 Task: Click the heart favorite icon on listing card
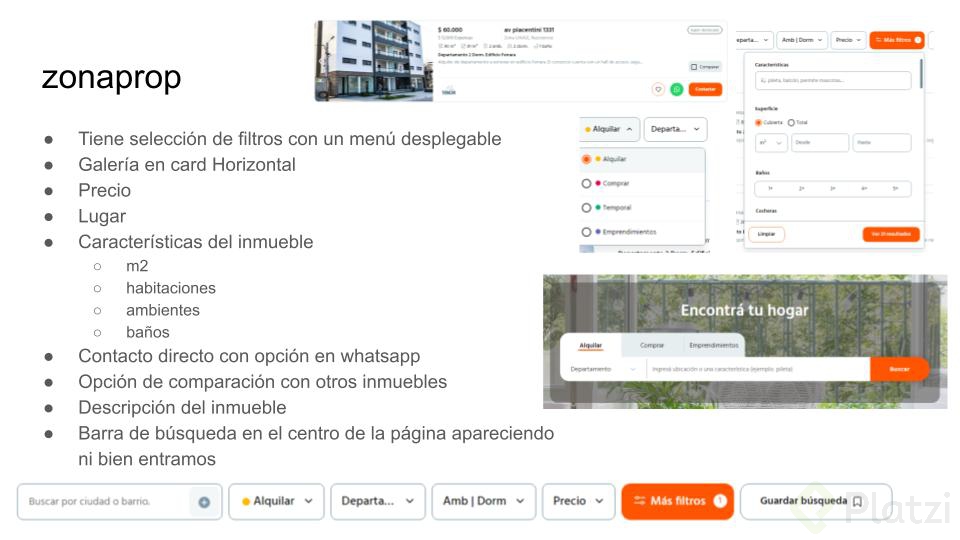658,89
